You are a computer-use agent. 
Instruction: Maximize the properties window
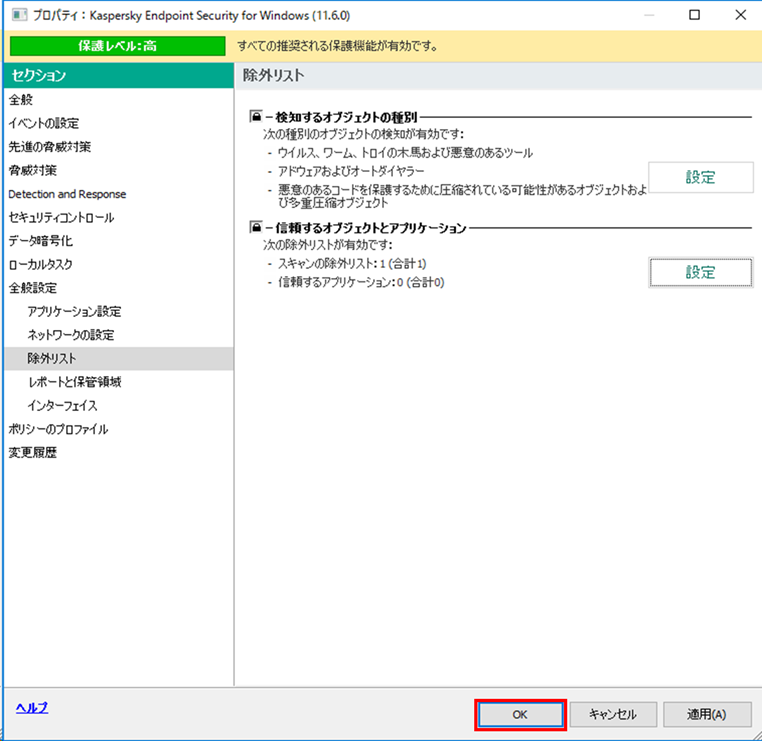tap(694, 15)
